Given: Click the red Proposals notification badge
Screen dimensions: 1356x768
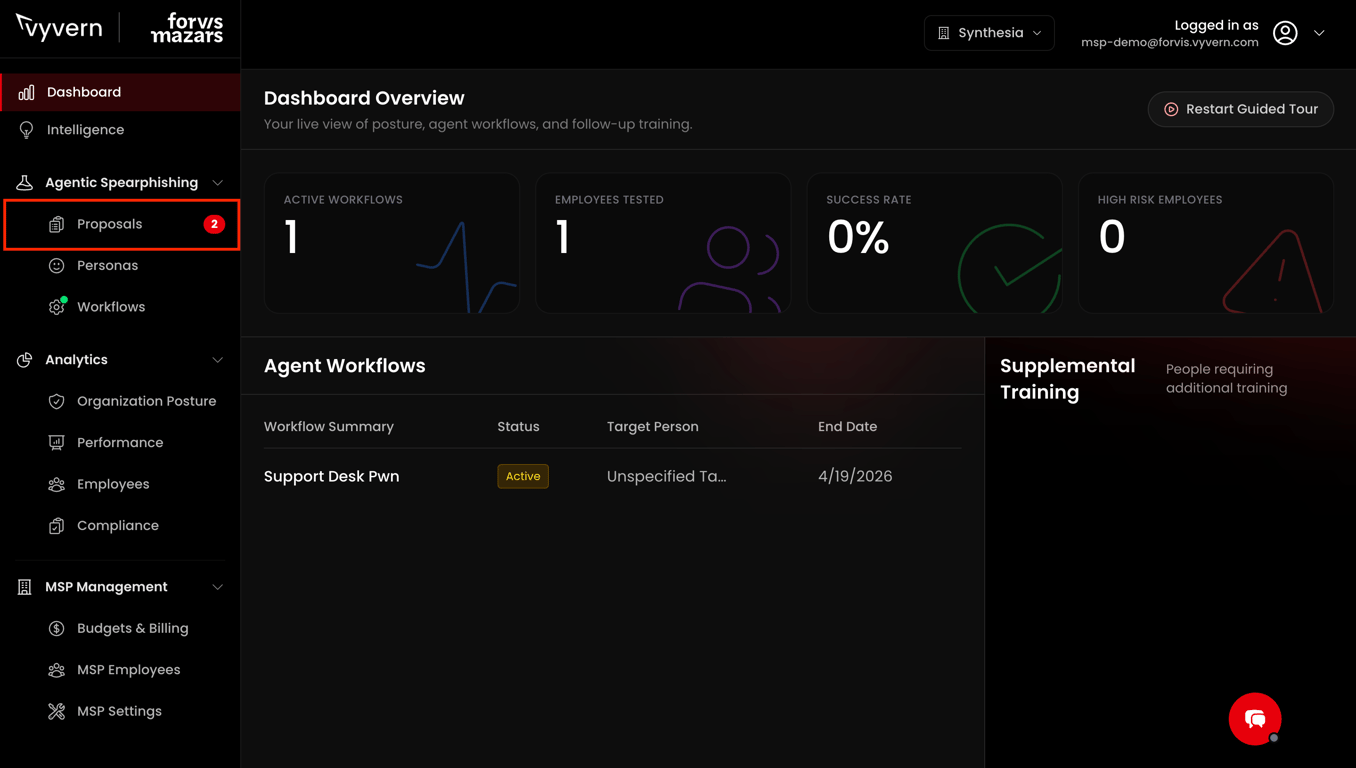Looking at the screenshot, I should tap(214, 224).
